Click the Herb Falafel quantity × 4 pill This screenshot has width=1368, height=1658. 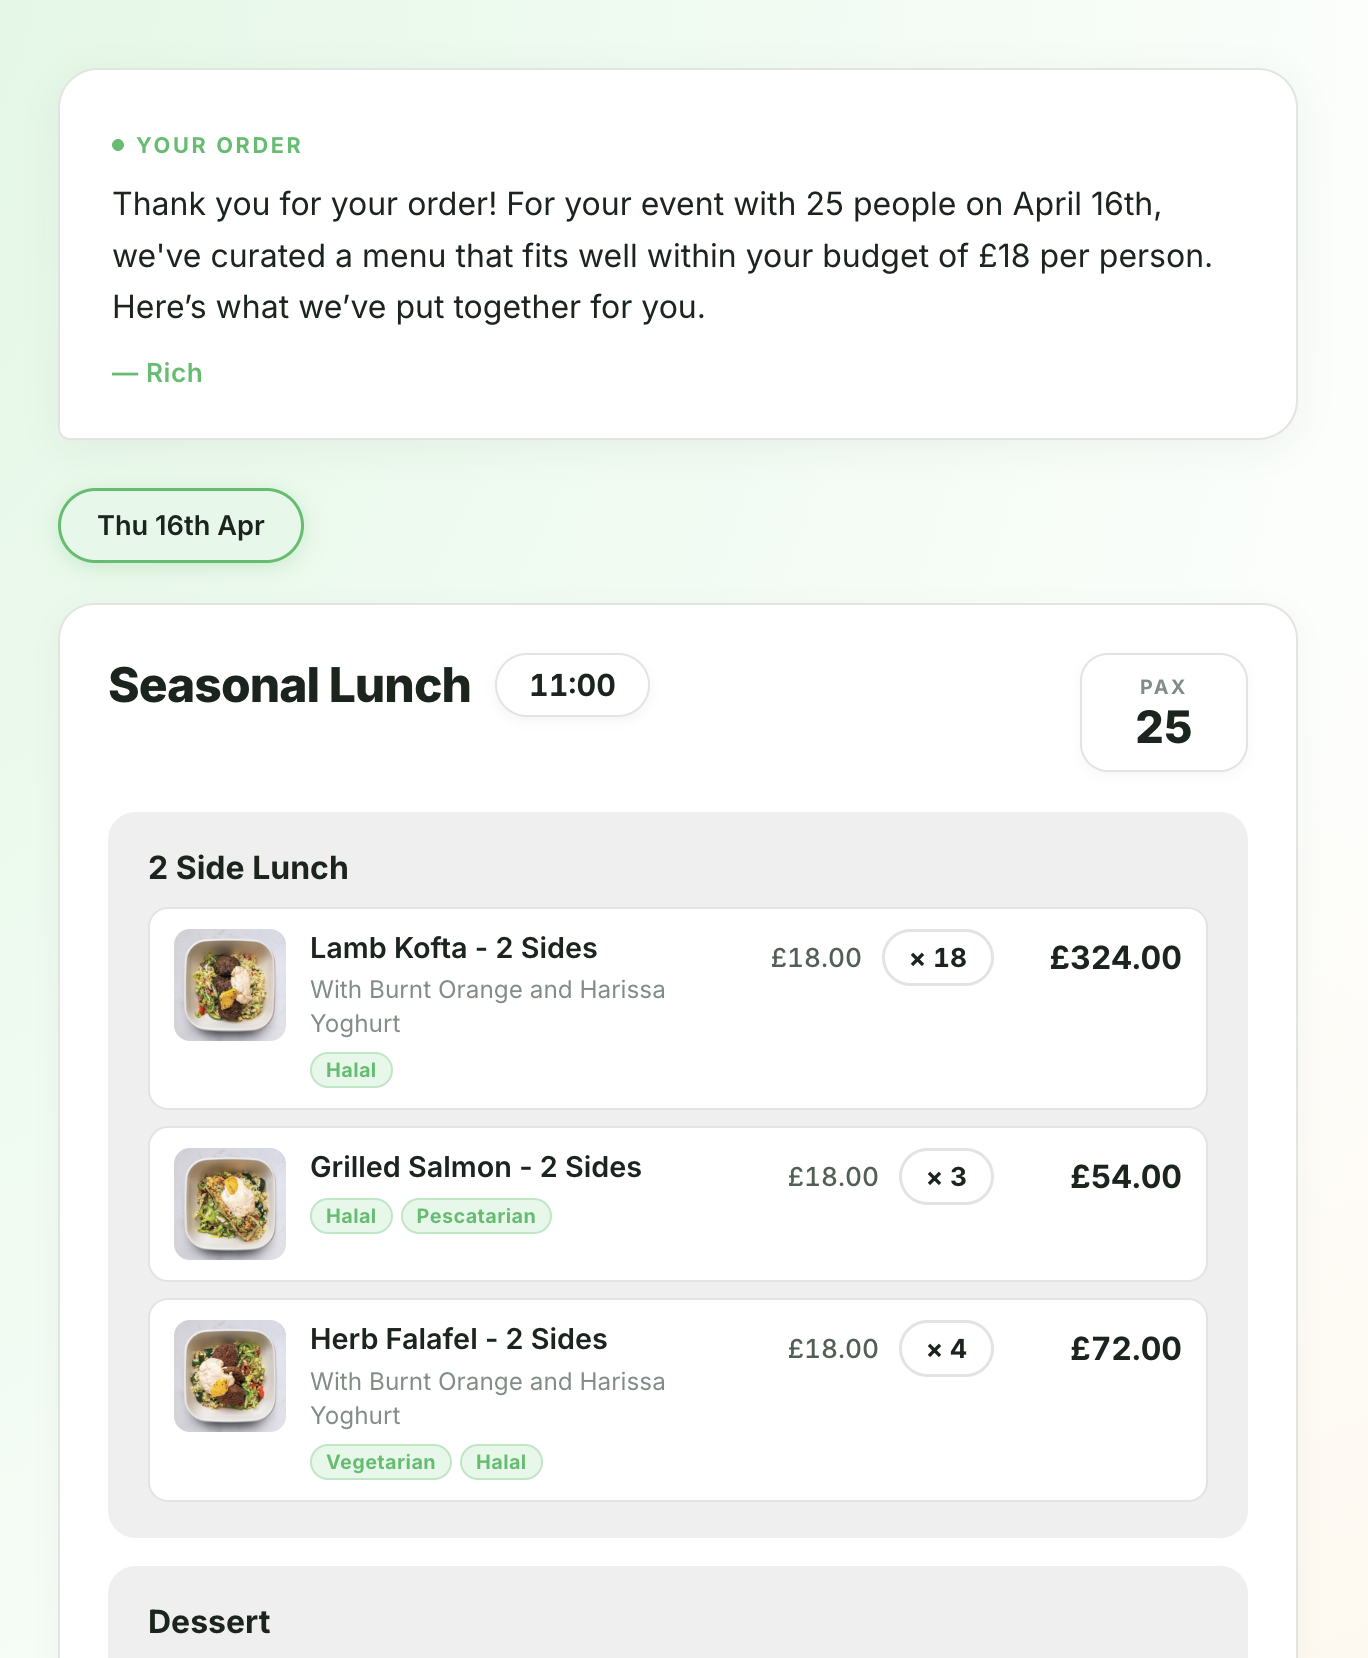tap(946, 1349)
